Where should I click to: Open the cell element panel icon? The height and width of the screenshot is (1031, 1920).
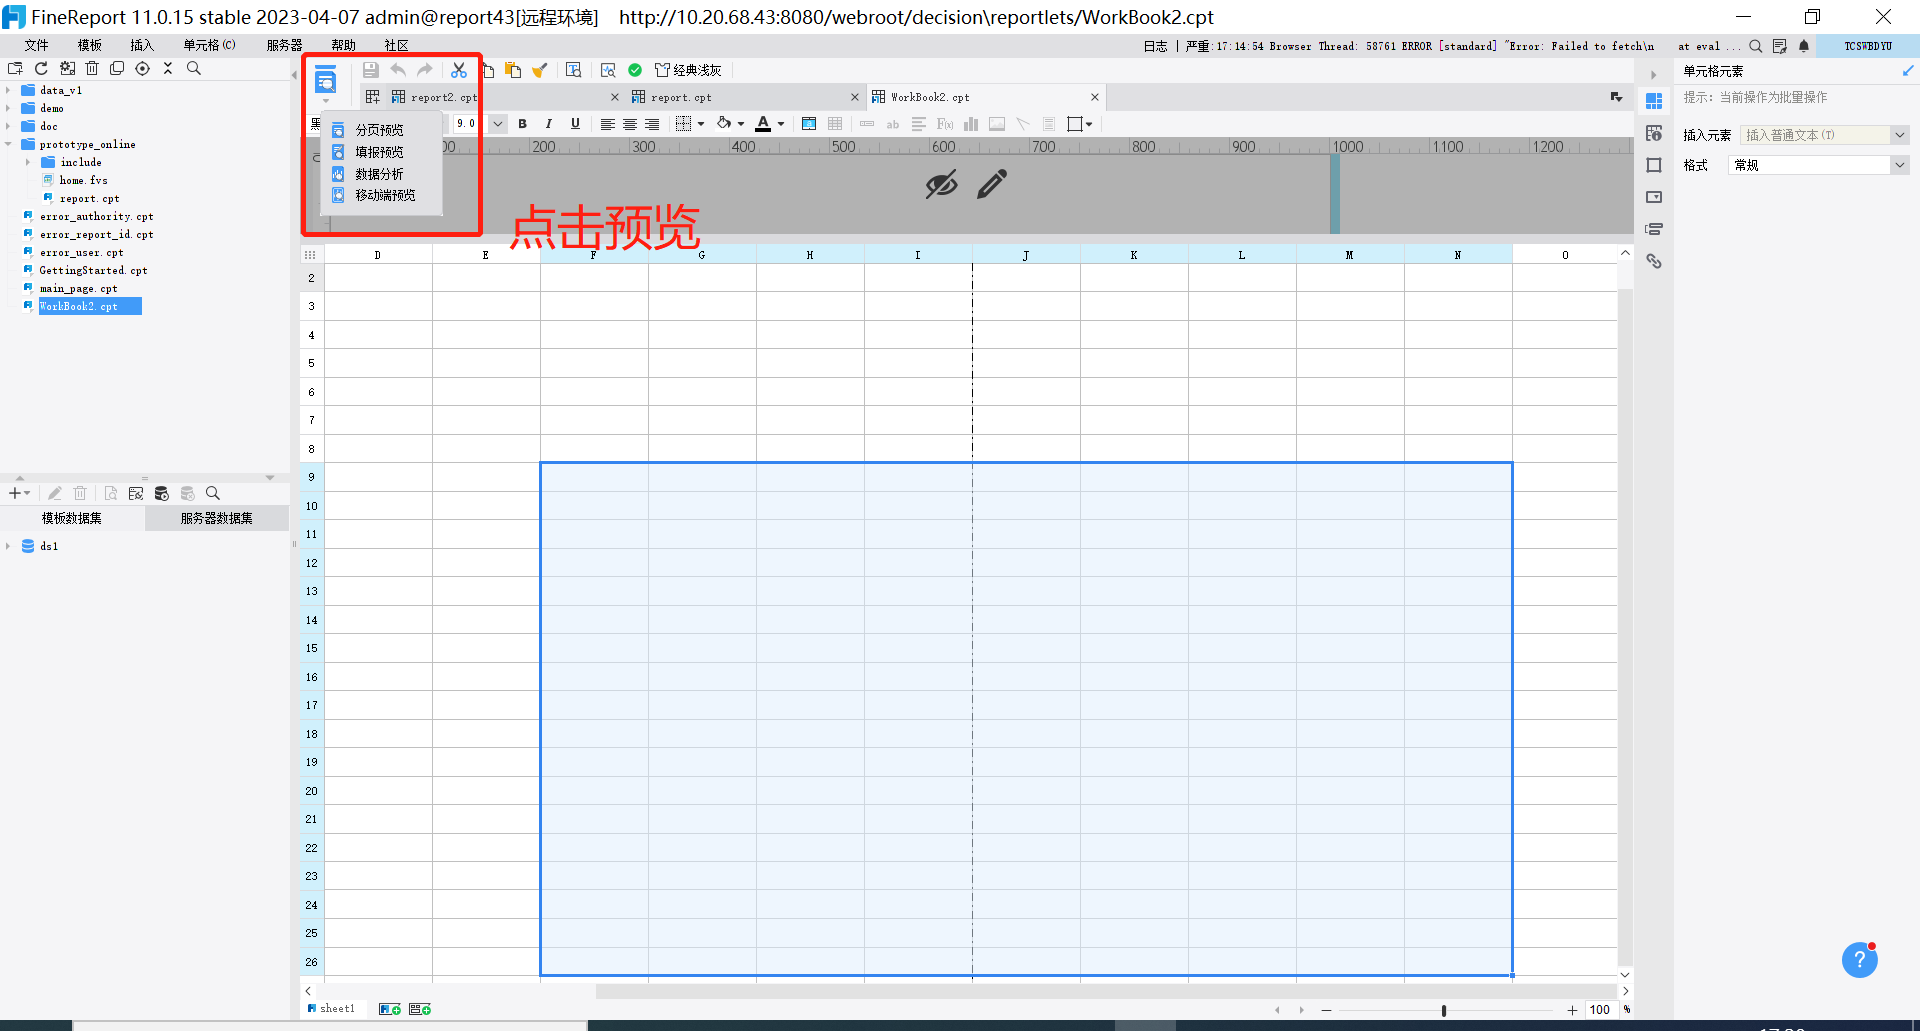coord(1654,101)
